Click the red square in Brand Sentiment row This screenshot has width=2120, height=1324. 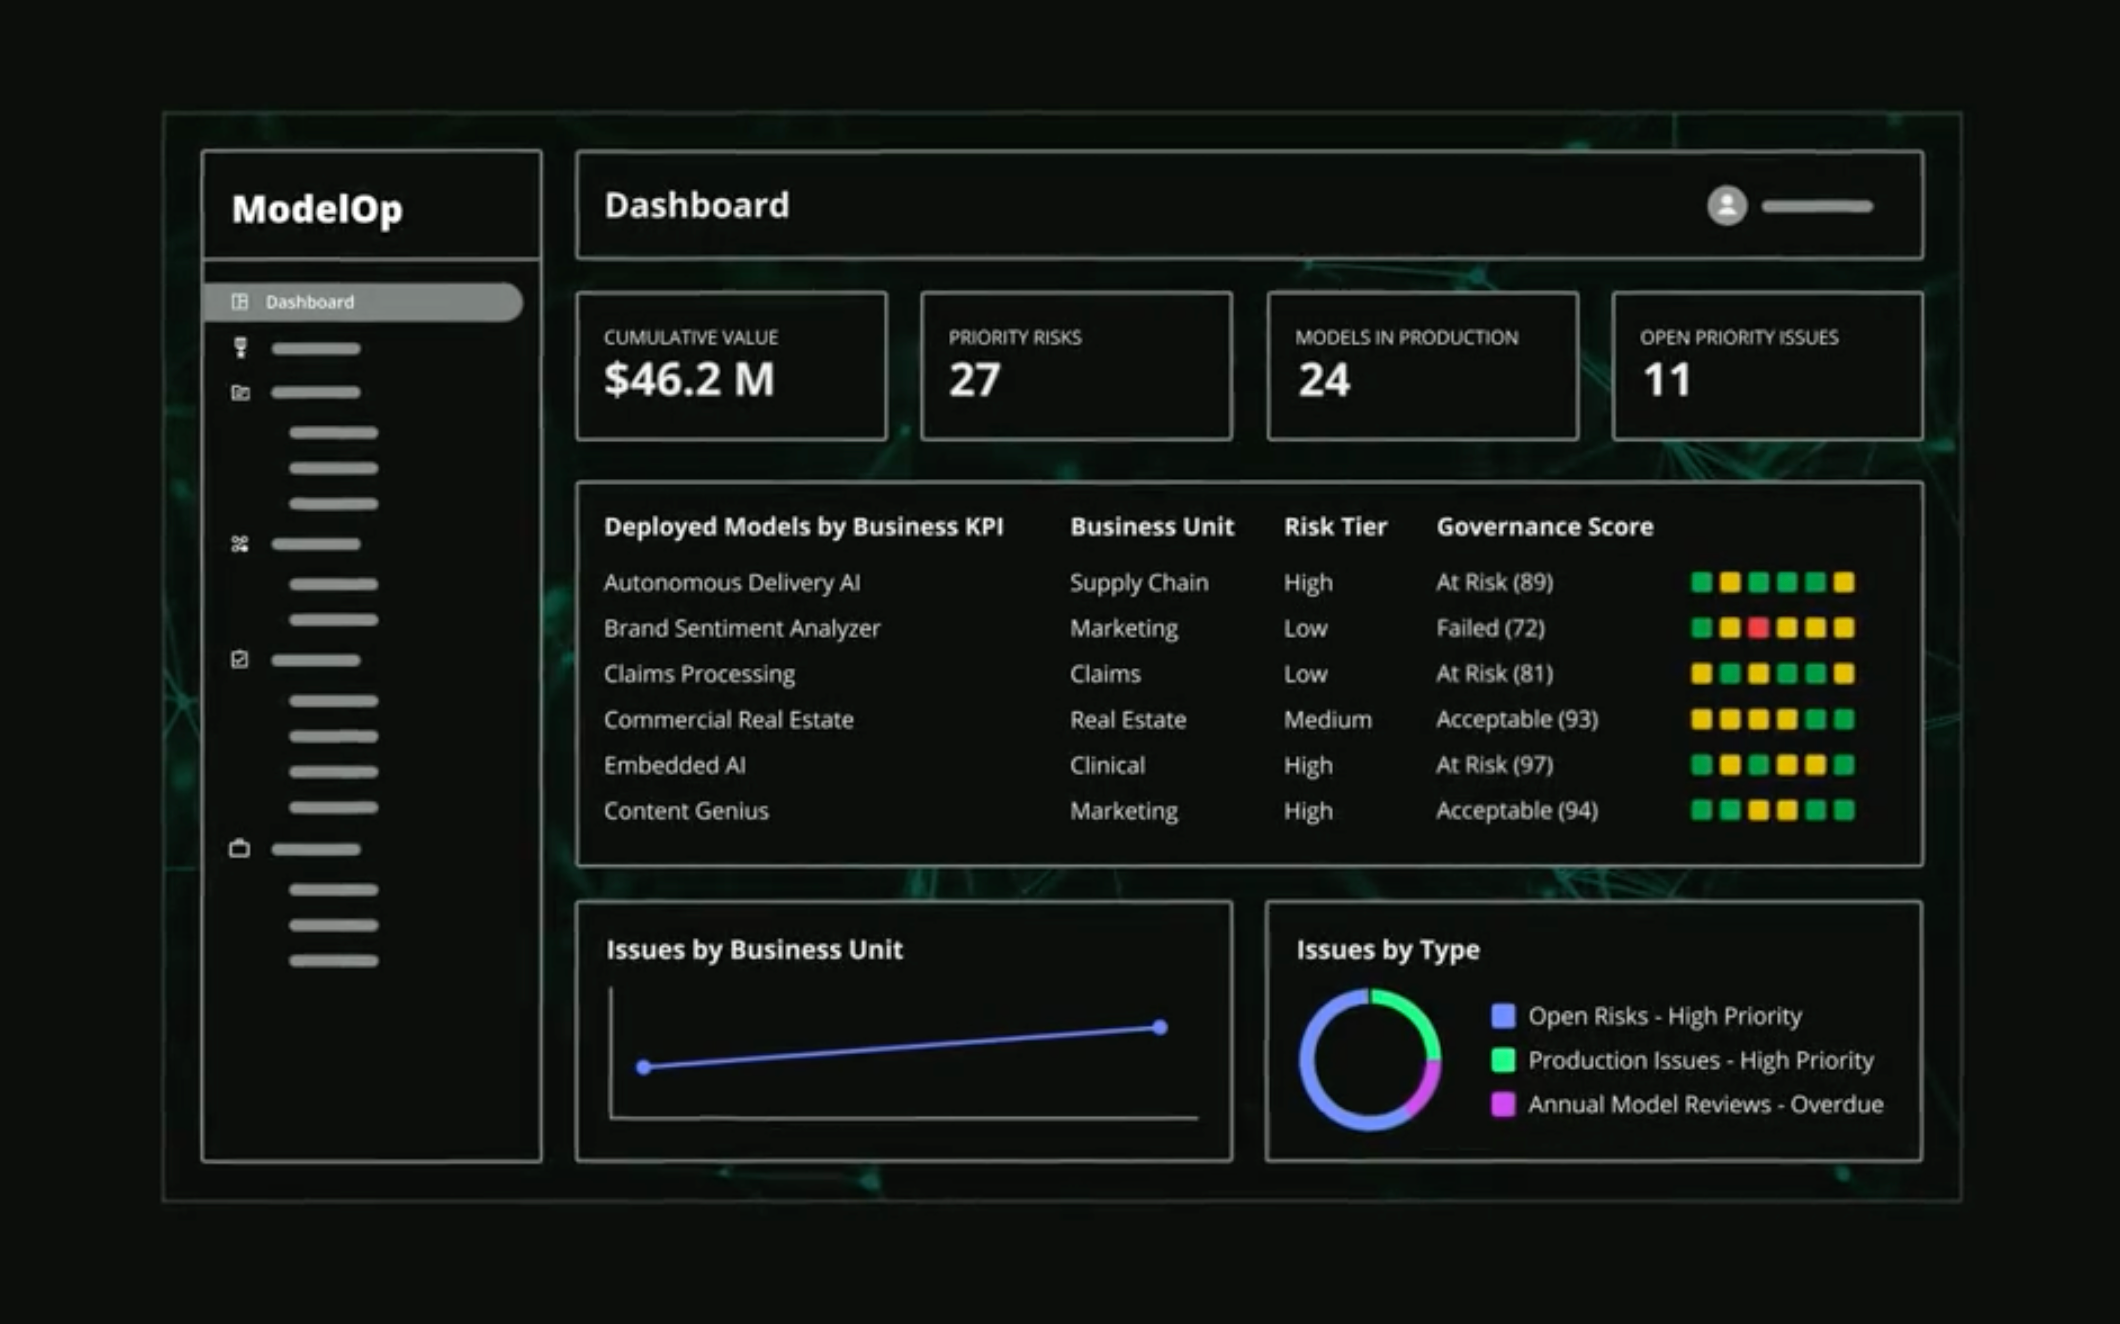[x=1758, y=628]
